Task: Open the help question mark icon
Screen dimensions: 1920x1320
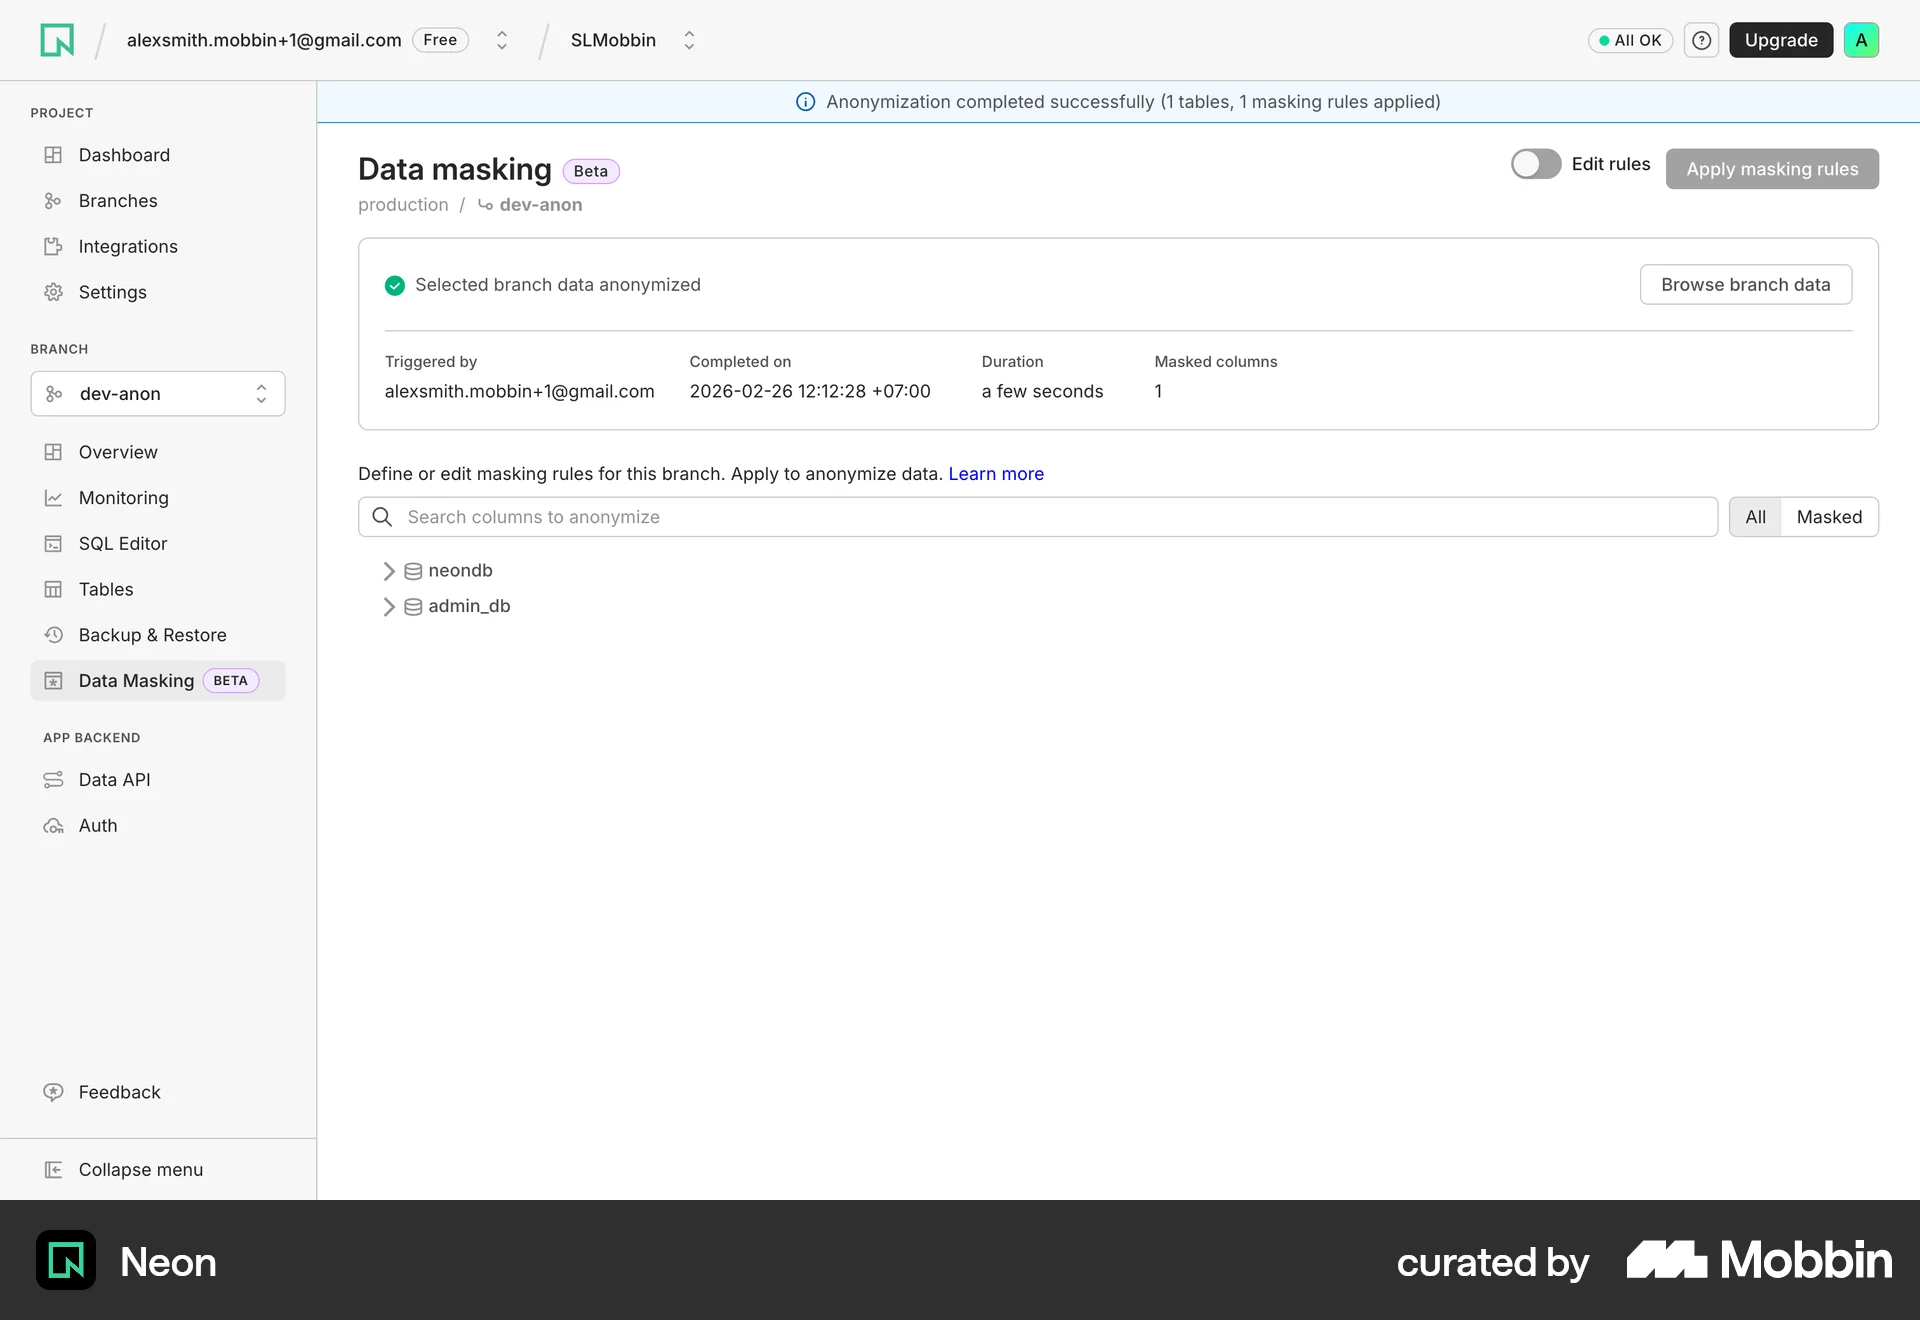Action: (x=1701, y=40)
